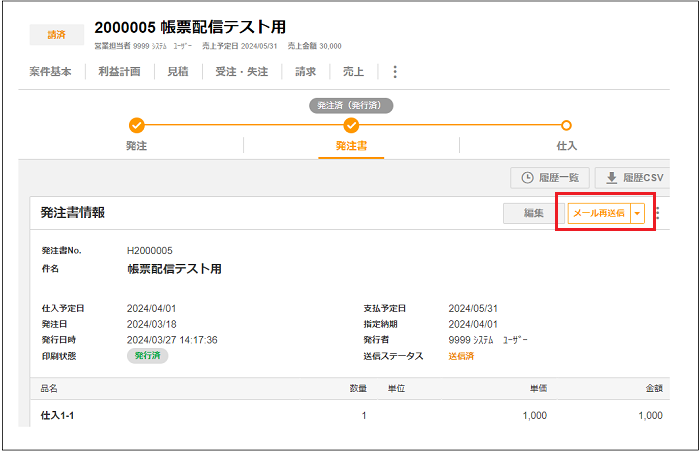The image size is (700, 453).
Task: Click the 履歴一覧 button
Action: click(551, 178)
